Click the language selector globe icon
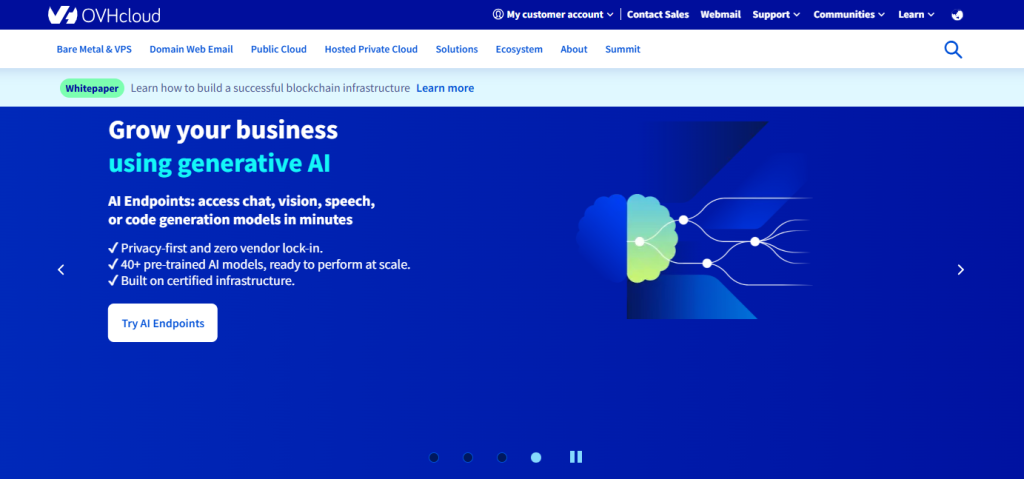Viewport: 1024px width, 479px height. (x=957, y=15)
